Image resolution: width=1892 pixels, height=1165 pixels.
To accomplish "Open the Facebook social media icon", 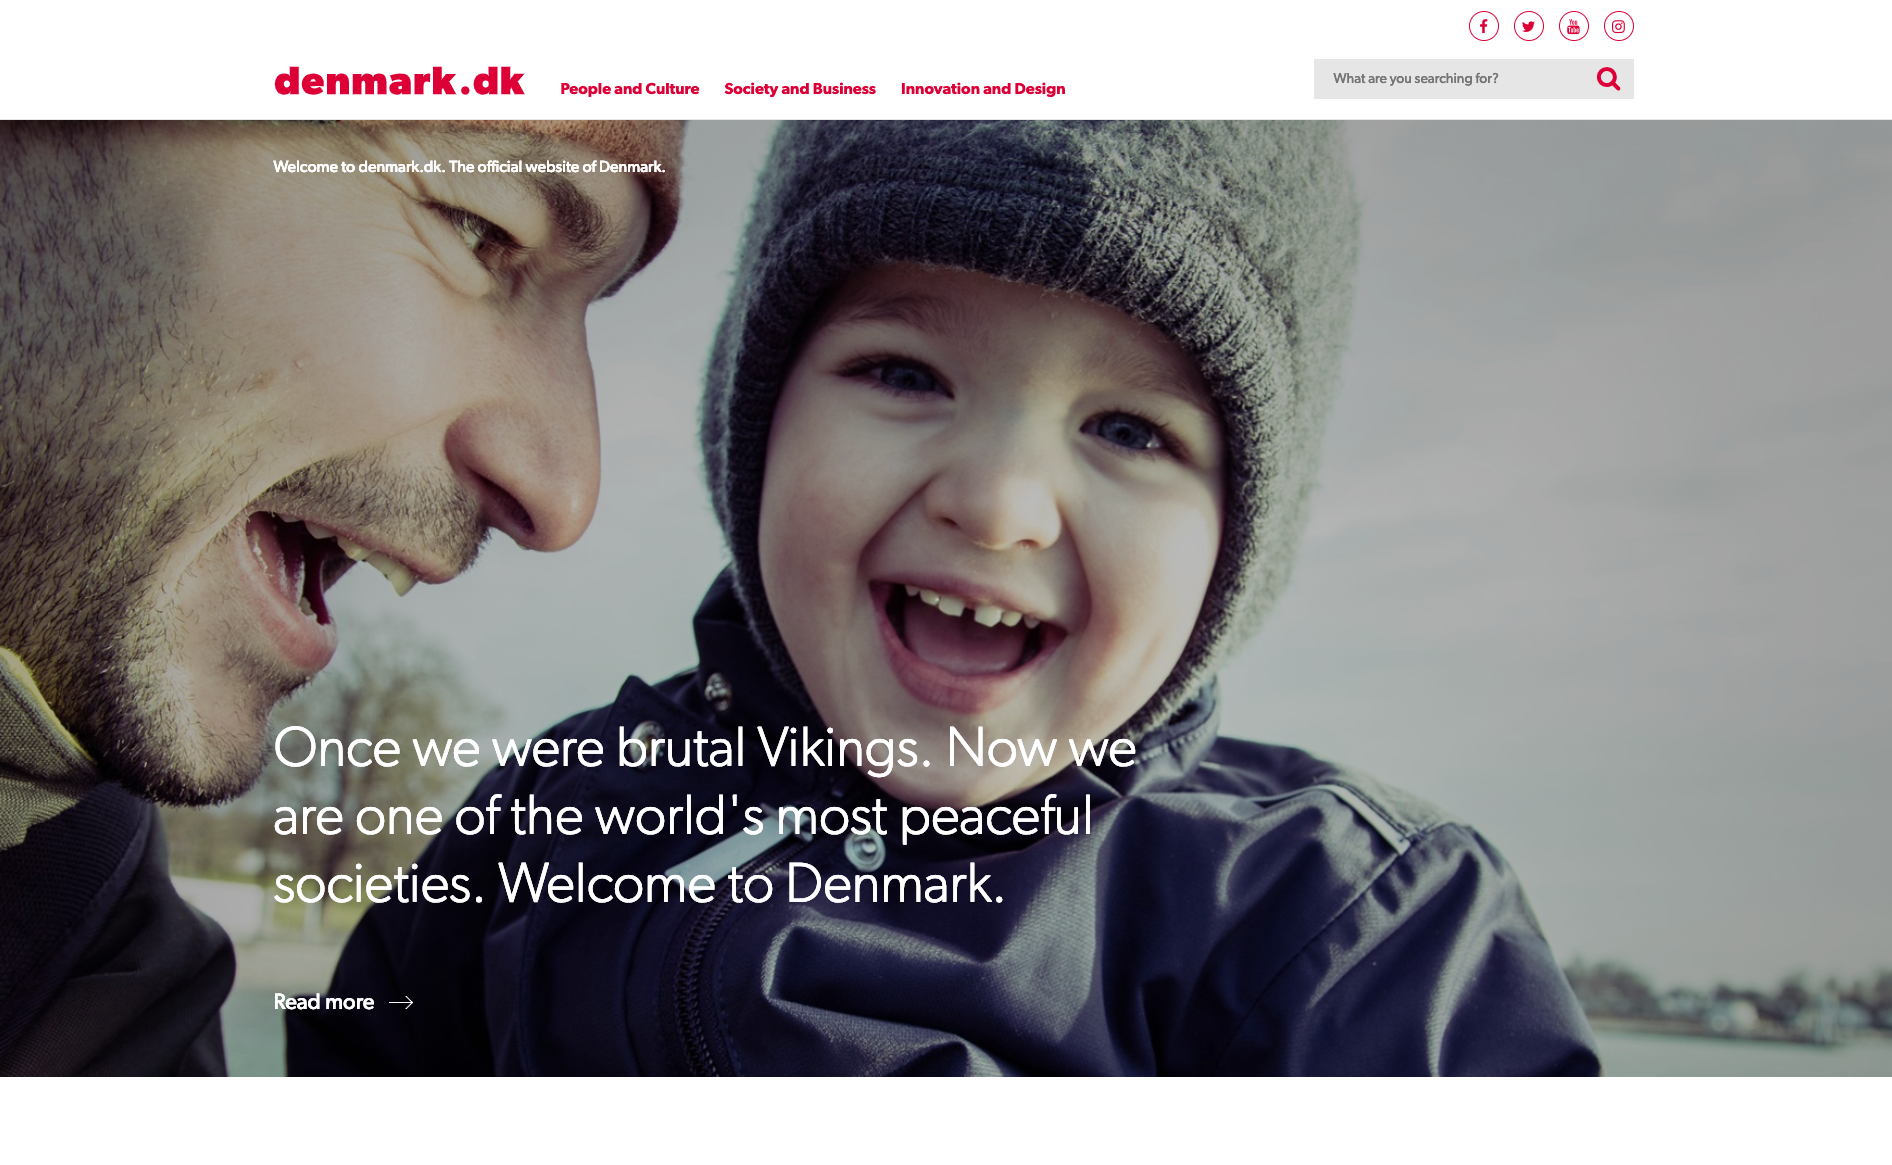I will 1483,26.
